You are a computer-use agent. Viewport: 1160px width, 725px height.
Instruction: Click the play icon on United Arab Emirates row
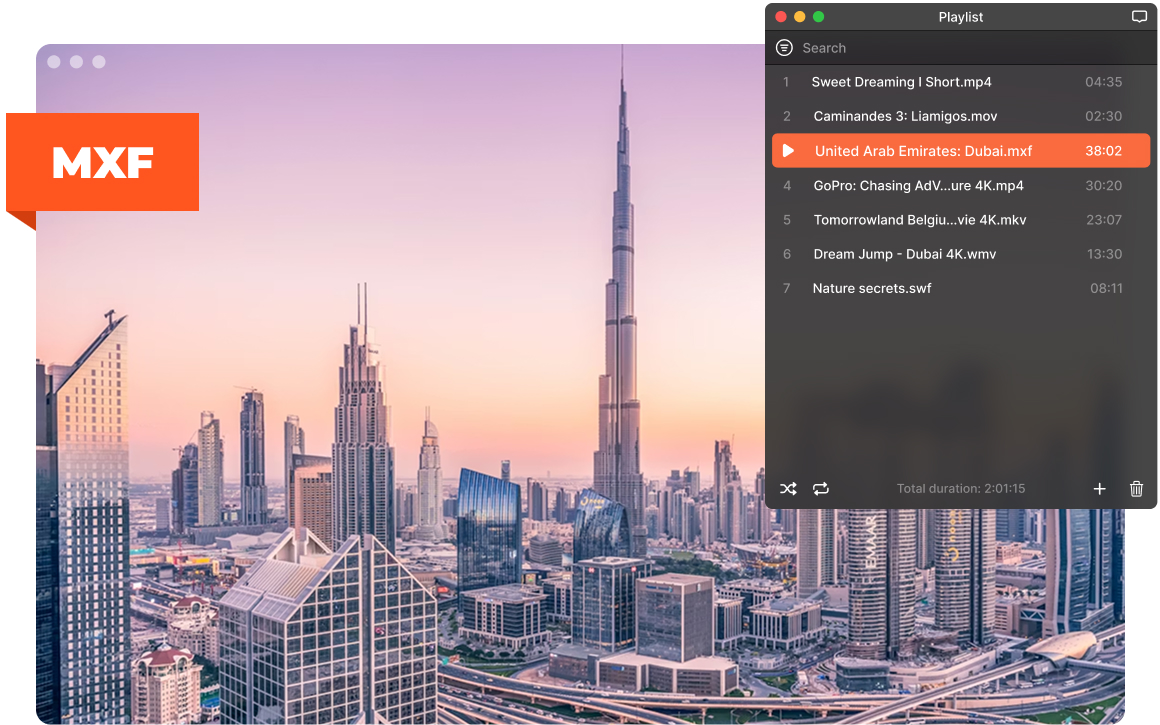coord(789,151)
